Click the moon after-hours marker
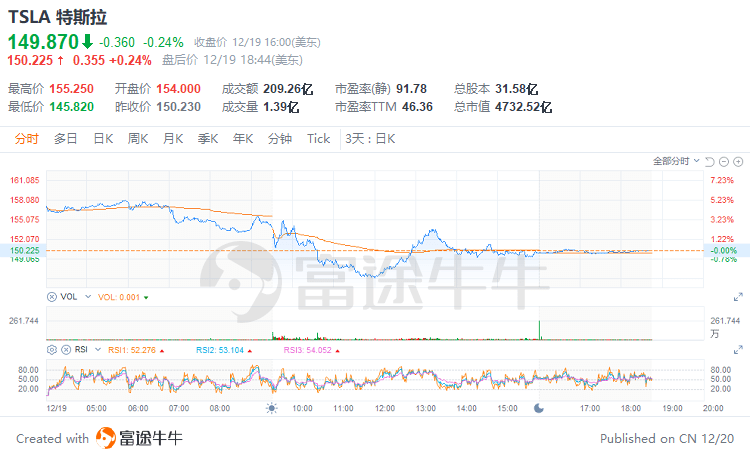 tap(539, 408)
